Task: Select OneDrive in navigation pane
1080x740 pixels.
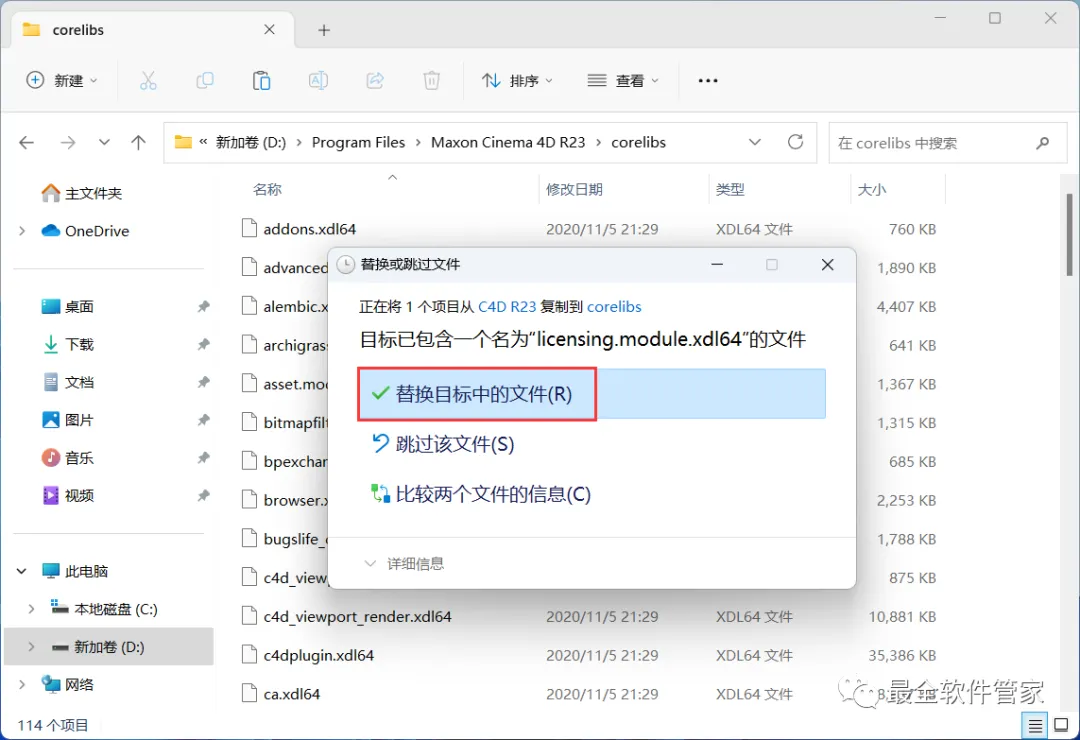Action: click(85, 231)
